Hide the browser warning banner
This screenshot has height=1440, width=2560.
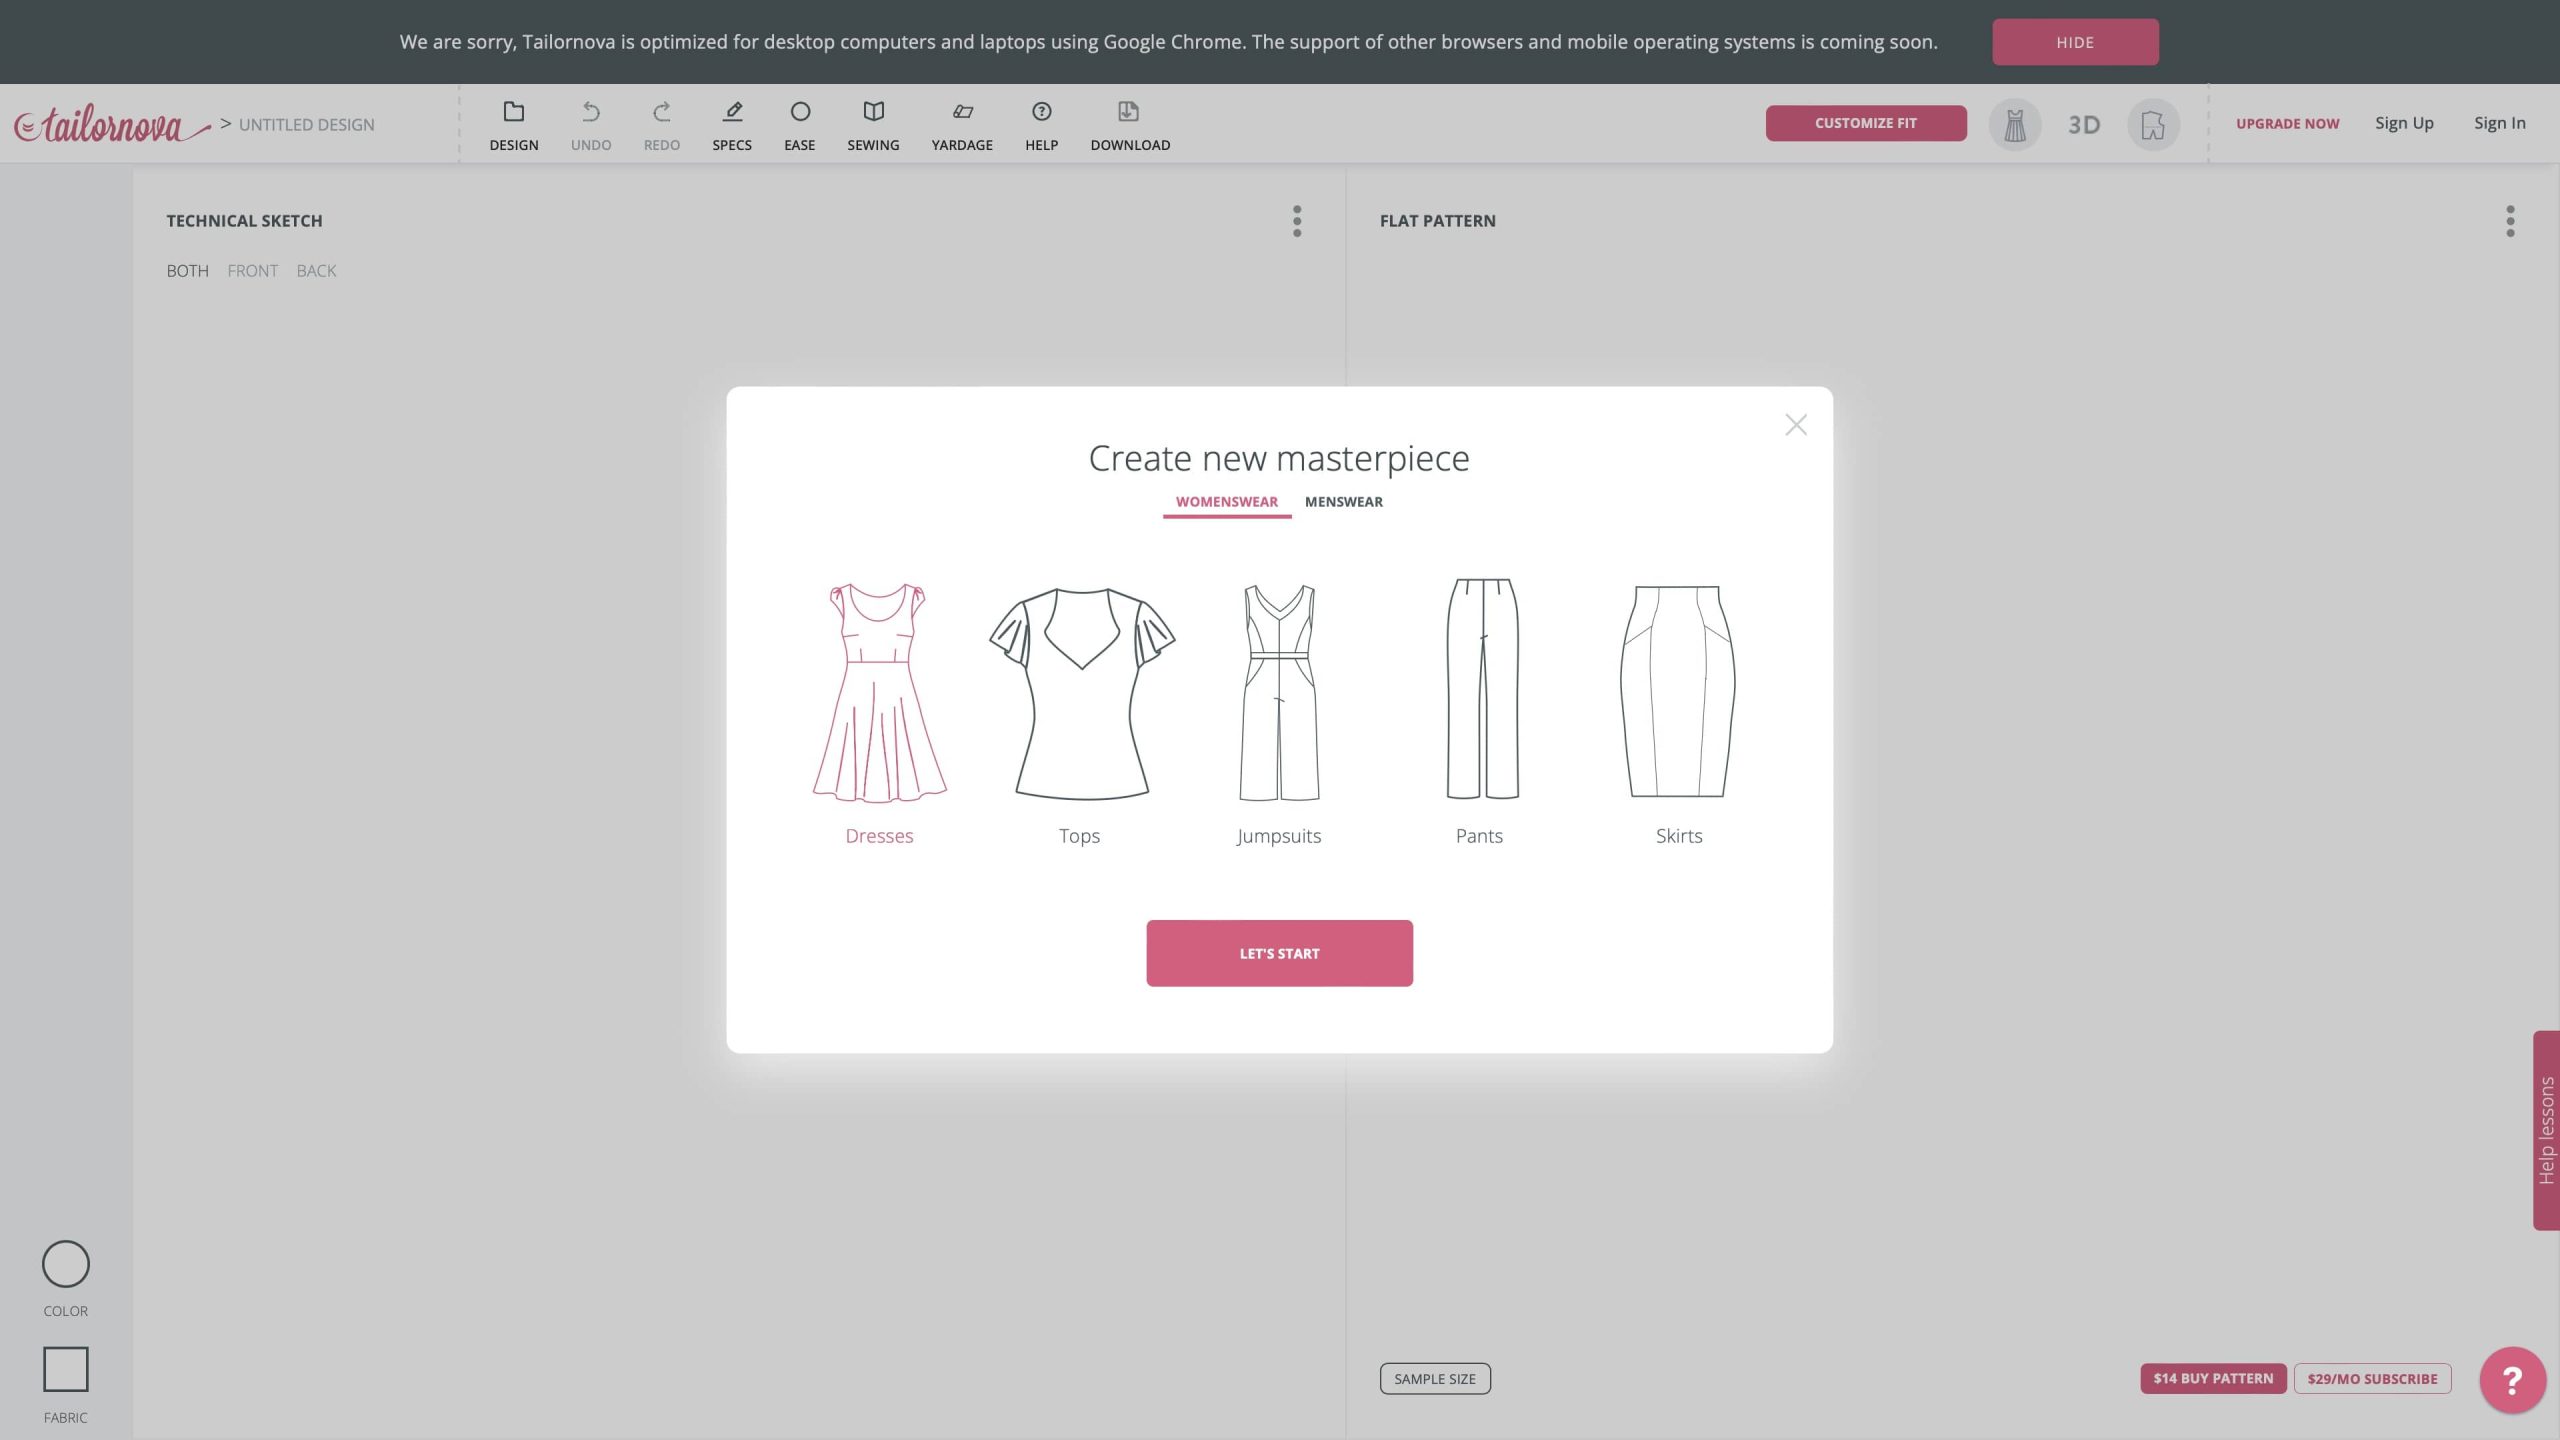(x=2075, y=42)
